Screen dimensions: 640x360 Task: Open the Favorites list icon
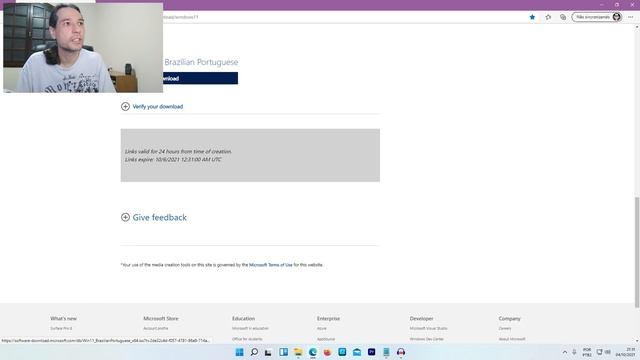[x=548, y=17]
